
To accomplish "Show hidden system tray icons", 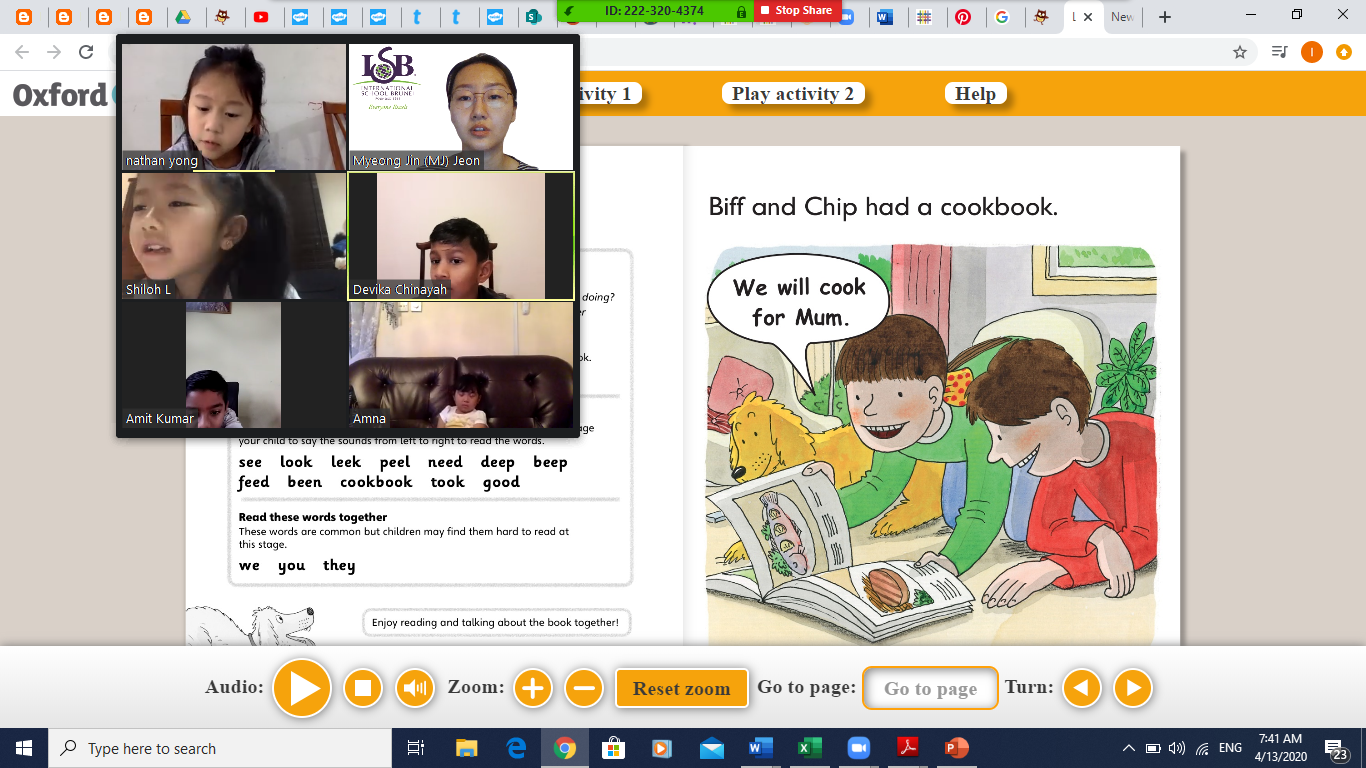I will coord(1129,748).
